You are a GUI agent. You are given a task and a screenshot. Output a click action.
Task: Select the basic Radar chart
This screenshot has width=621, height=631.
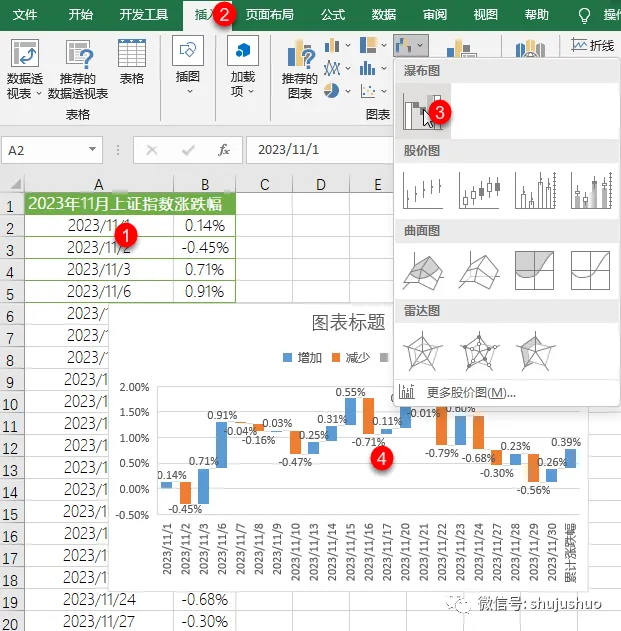point(423,351)
